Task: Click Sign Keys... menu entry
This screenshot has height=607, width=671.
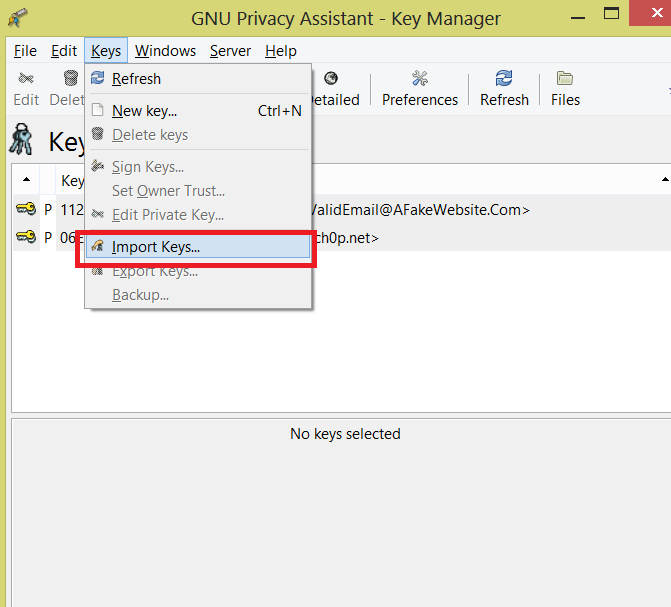Action: click(198, 167)
